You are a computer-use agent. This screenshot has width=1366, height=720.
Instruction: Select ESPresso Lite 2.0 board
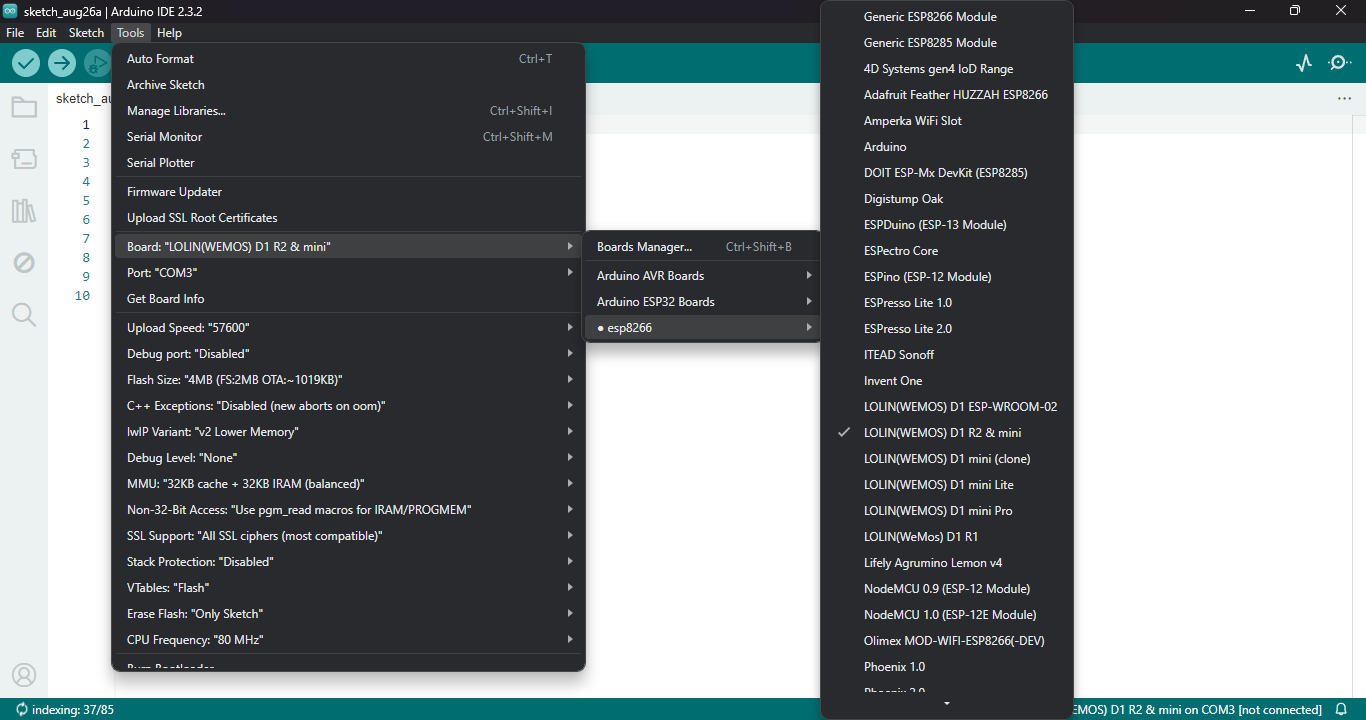(x=947, y=329)
